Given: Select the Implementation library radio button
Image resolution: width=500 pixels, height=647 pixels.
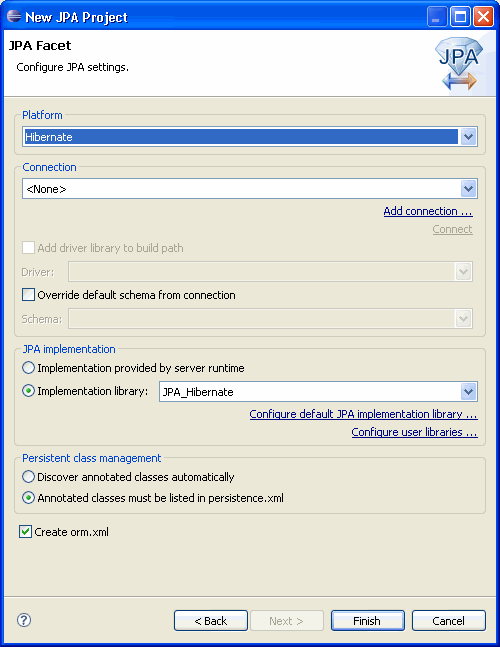Looking at the screenshot, I should coord(28,390).
